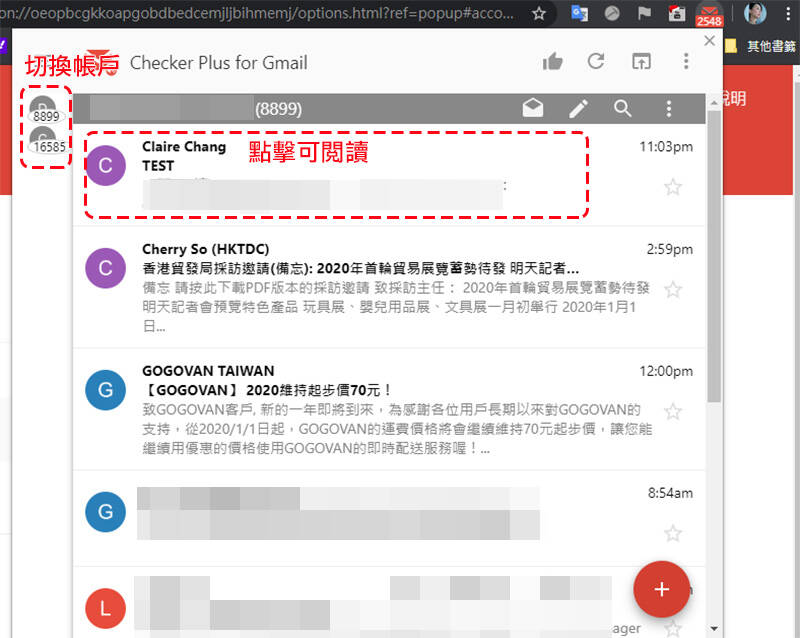Image resolution: width=800 pixels, height=638 pixels.
Task: Search mail with the magnifier icon
Action: coord(622,108)
